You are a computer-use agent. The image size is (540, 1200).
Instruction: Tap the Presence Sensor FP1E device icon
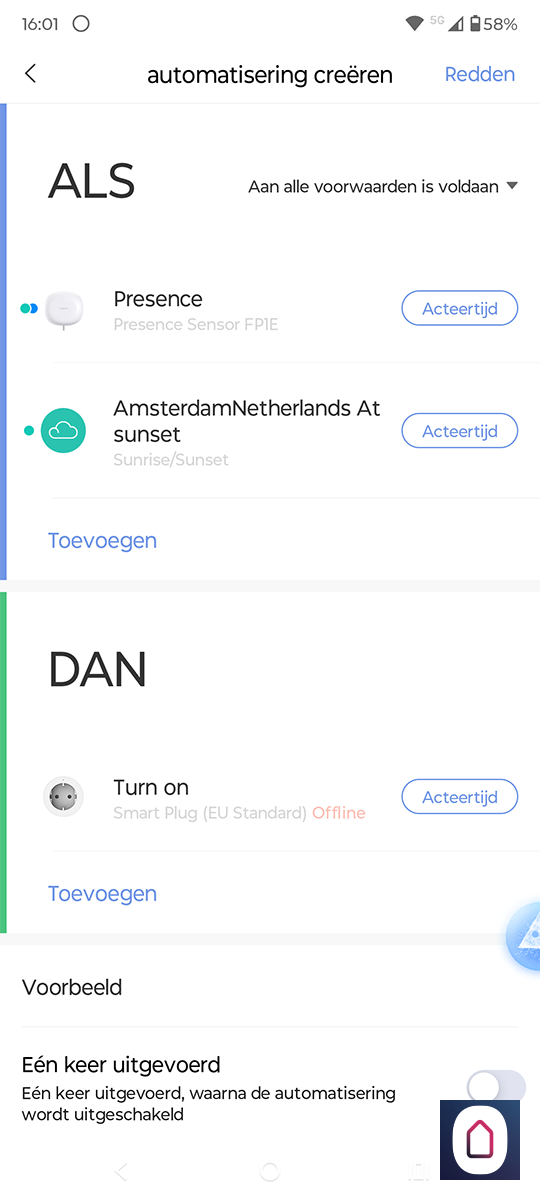click(x=64, y=309)
